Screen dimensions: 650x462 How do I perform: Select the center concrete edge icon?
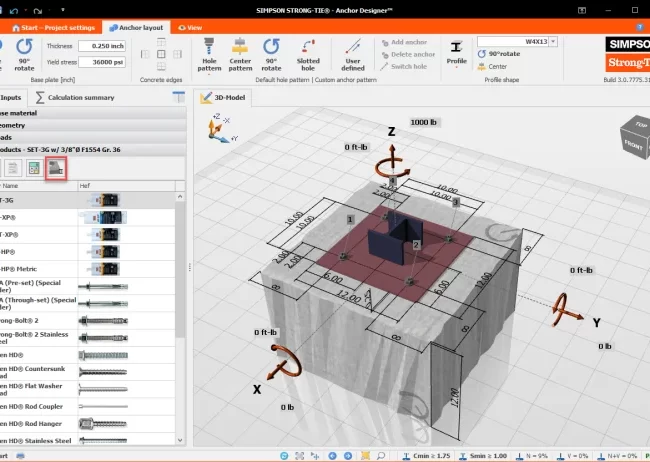point(161,54)
